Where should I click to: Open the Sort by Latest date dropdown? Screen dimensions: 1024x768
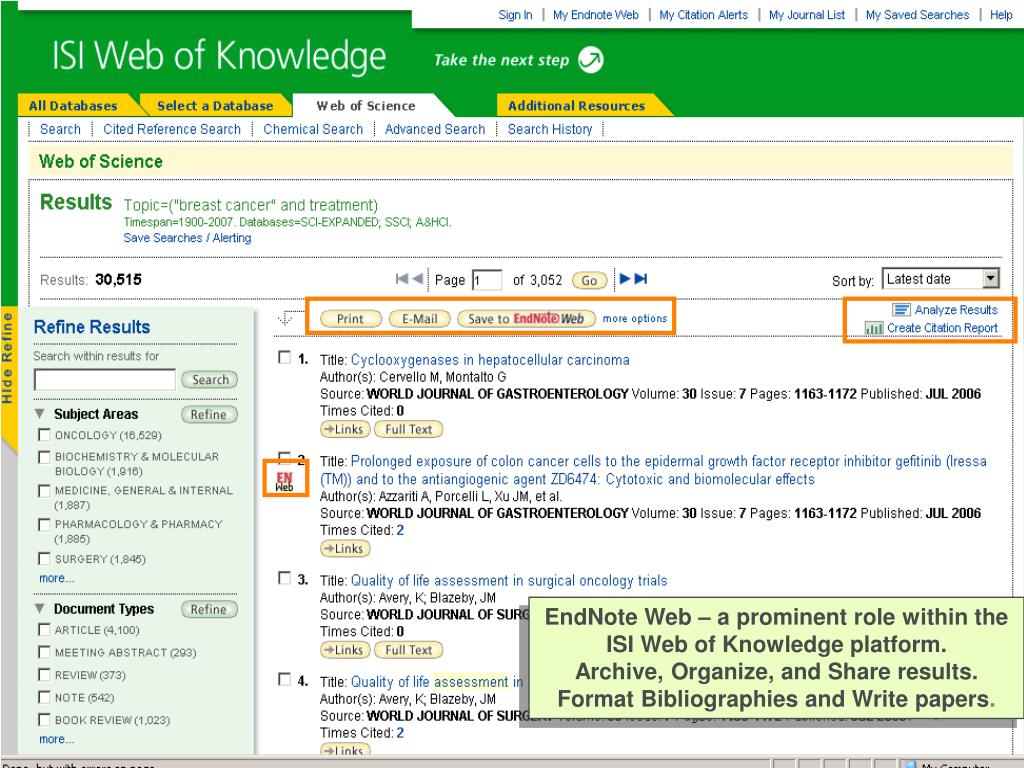tap(991, 280)
